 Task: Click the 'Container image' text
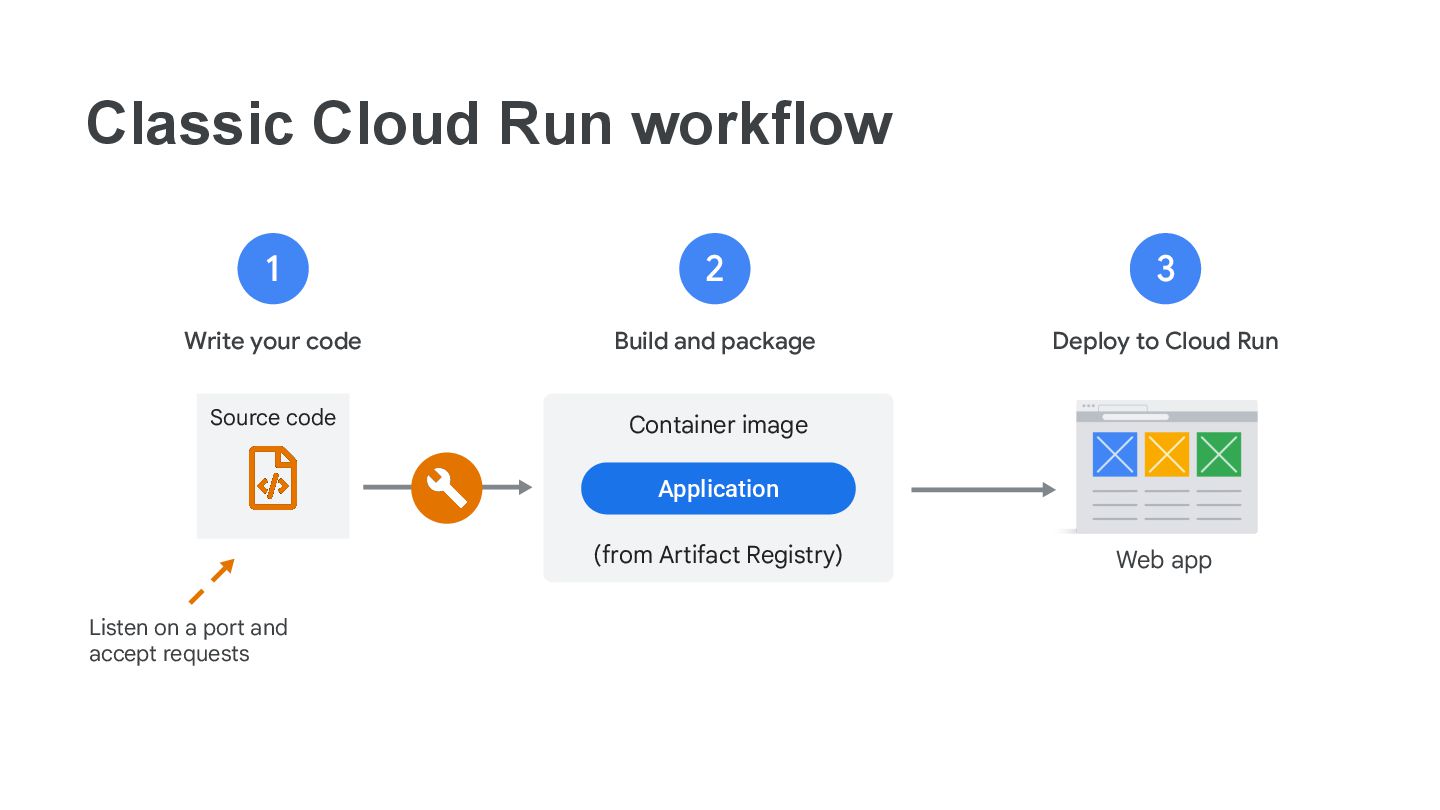(718, 425)
